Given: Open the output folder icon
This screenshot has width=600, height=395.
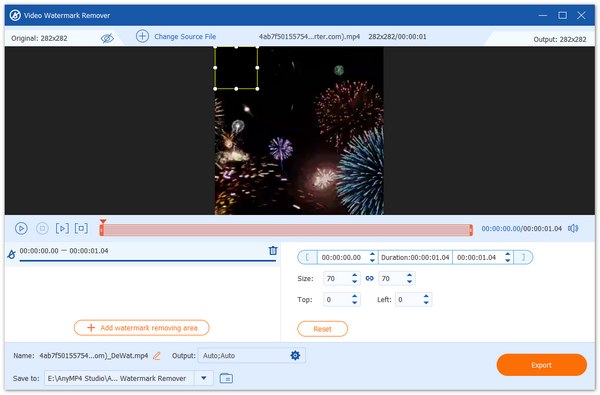Looking at the screenshot, I should pos(226,378).
